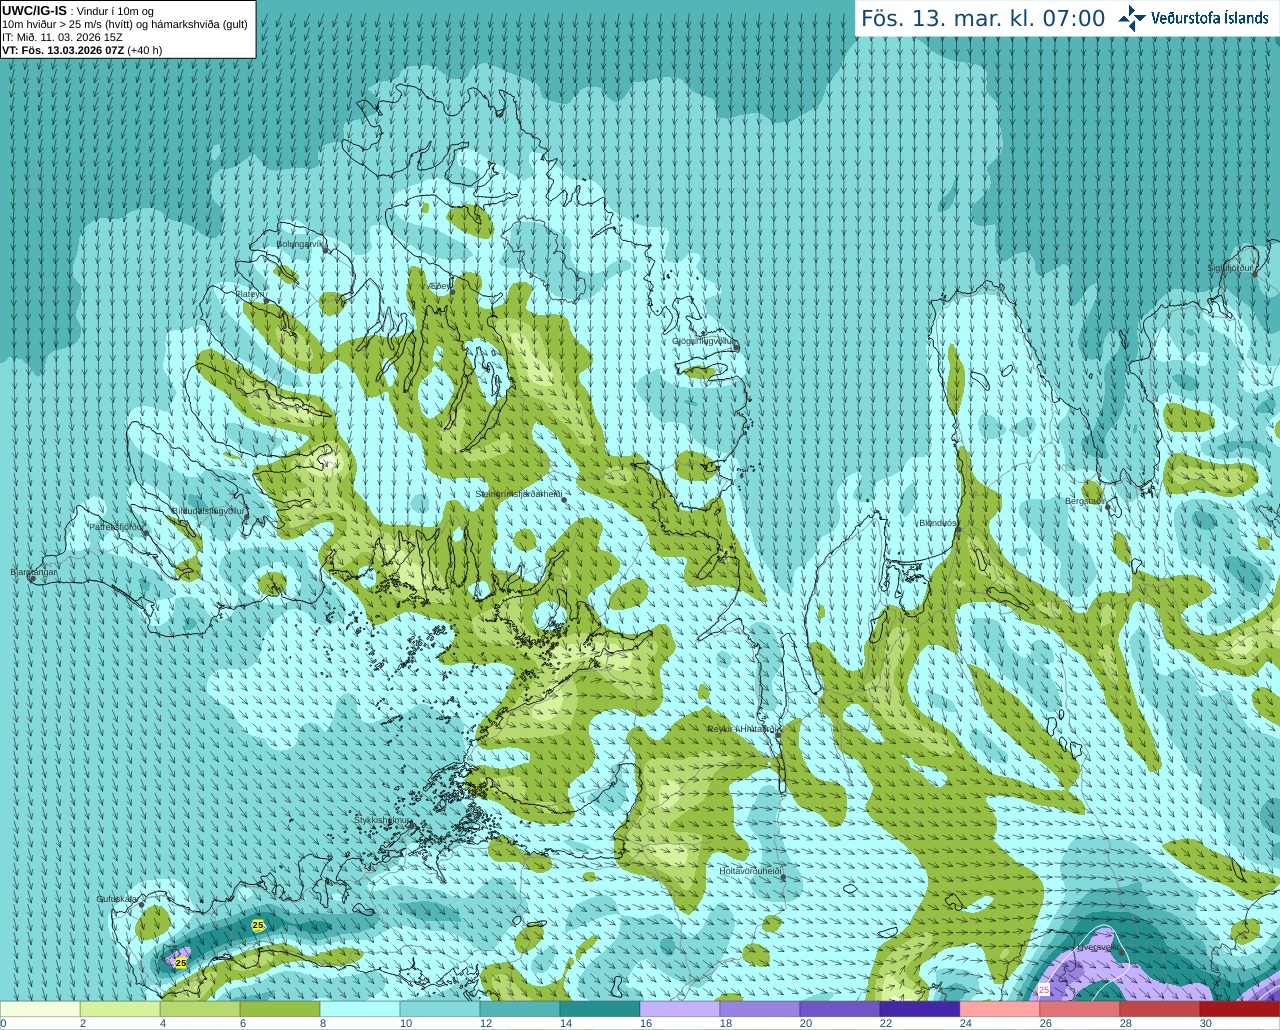Click the 'VT: Fös. 13.03.2026 07Z (+40 h)' line

[82, 50]
